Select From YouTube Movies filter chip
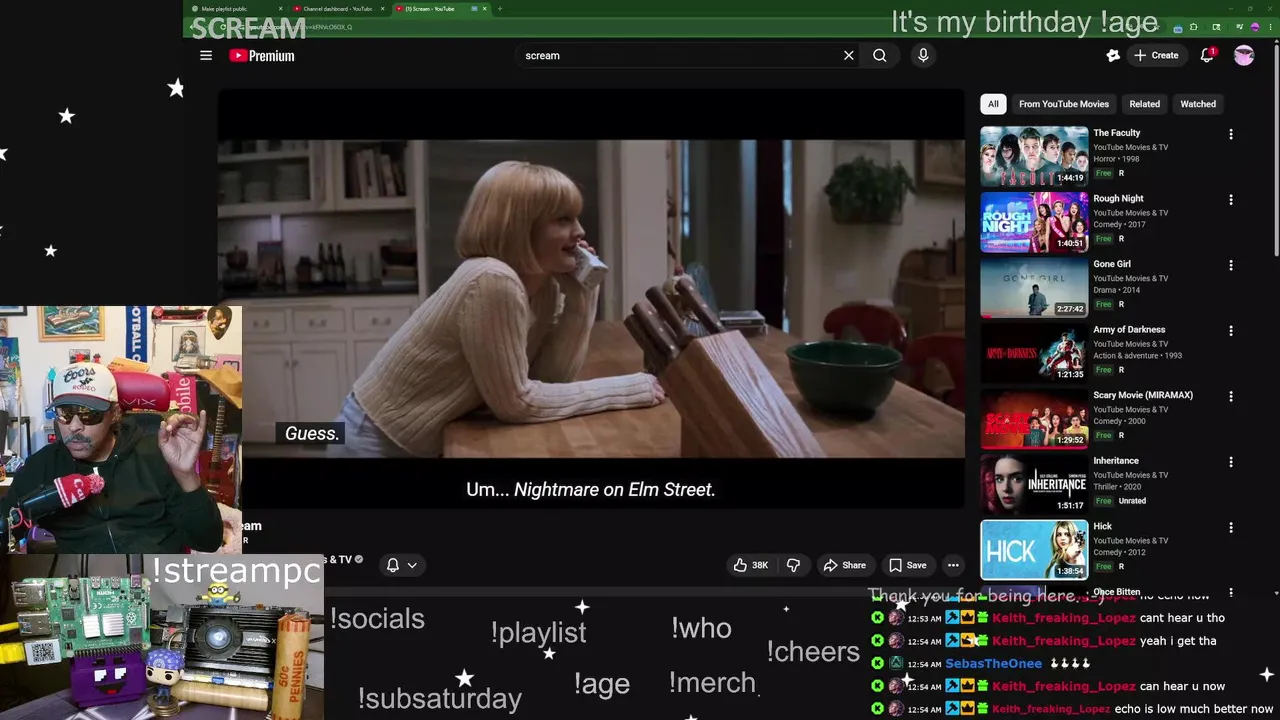The width and height of the screenshot is (1280, 720). (x=1064, y=104)
